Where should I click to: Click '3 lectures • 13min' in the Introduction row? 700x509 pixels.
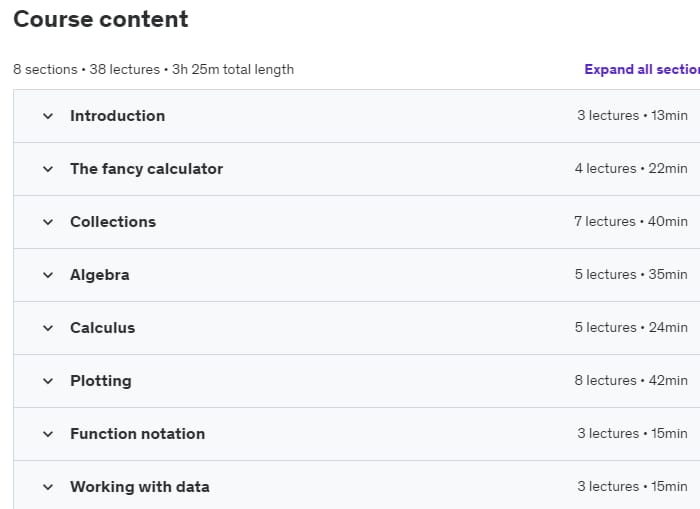pyautogui.click(x=632, y=116)
